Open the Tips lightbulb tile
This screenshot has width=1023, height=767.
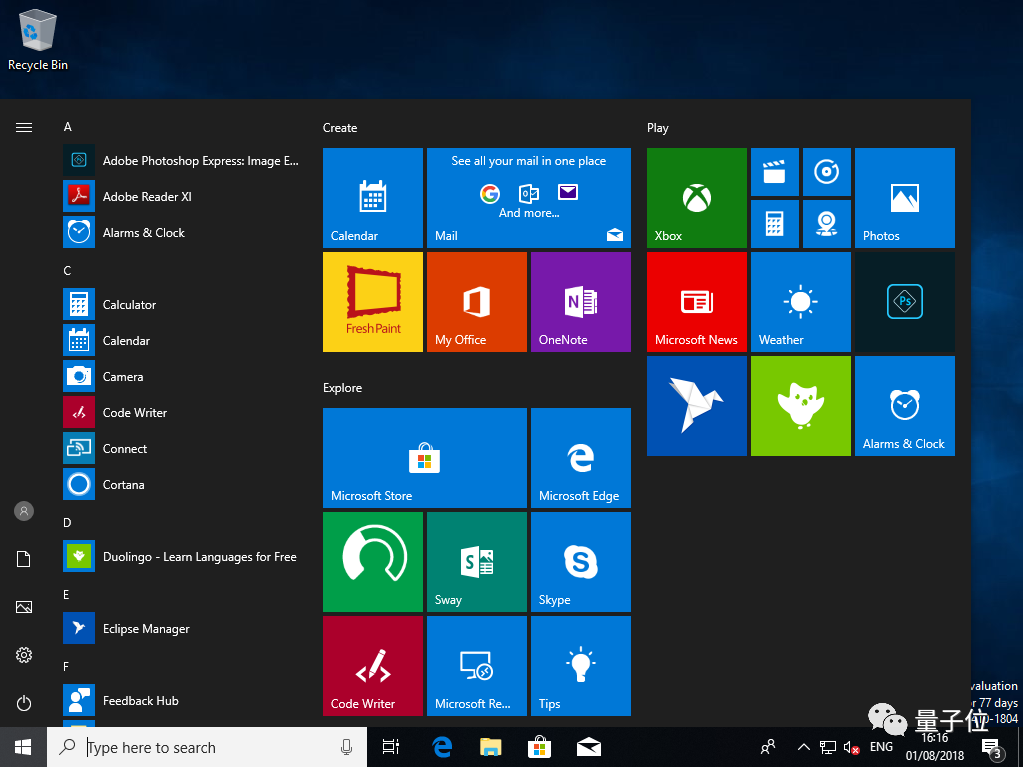pos(580,666)
